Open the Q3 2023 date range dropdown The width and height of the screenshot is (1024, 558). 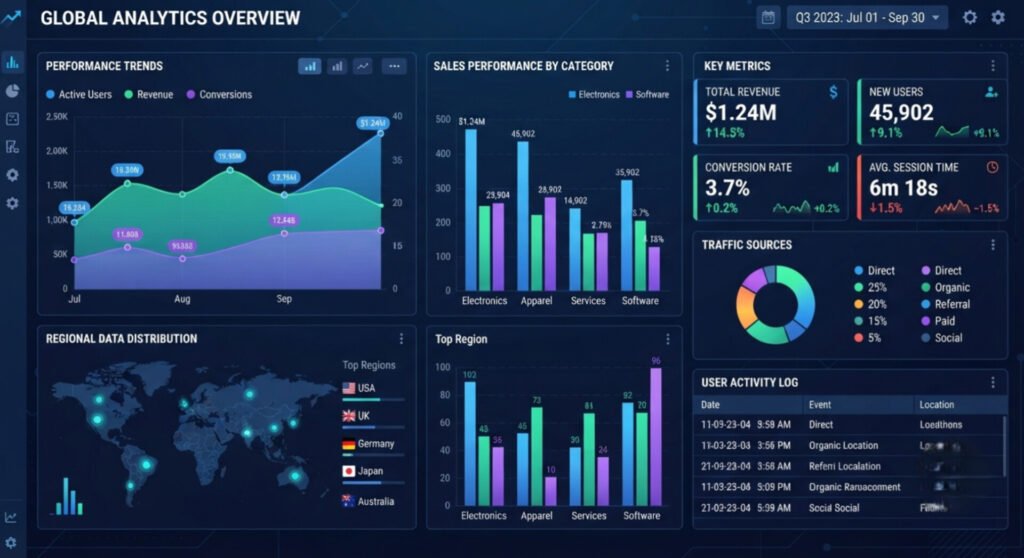click(868, 18)
